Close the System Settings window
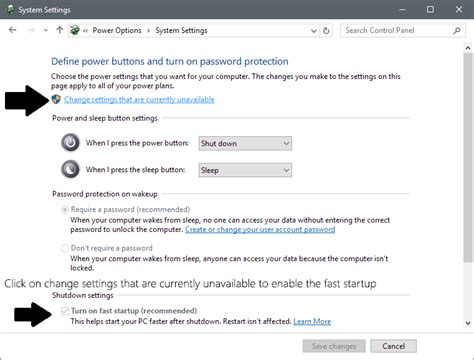The image size is (474, 360). pos(459,9)
